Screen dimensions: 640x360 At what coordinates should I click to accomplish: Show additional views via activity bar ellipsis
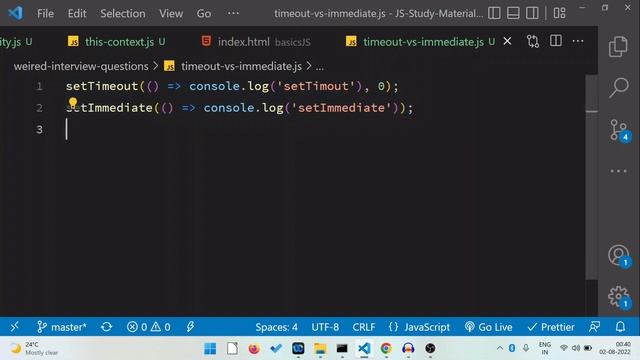(619, 171)
